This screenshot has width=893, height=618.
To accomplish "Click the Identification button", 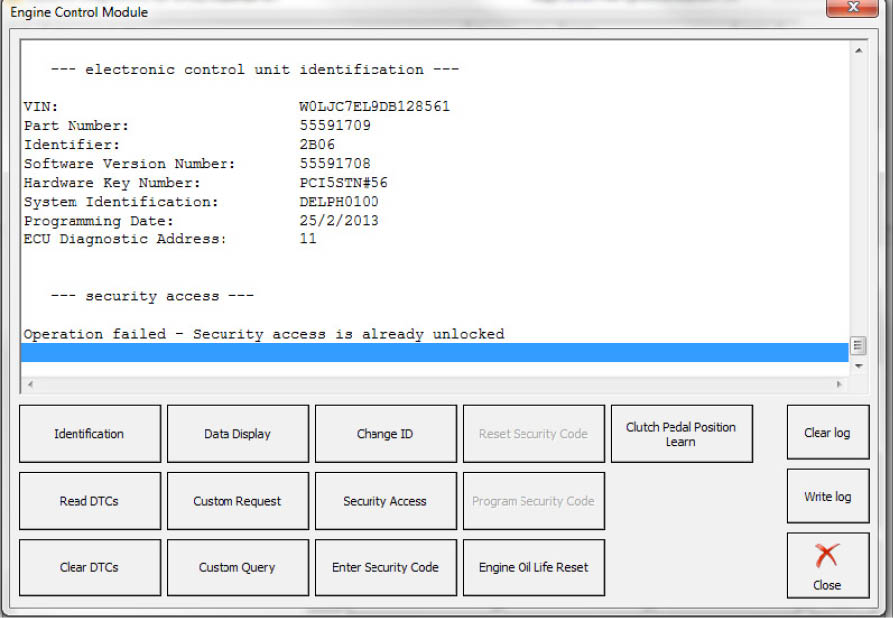I will [89, 434].
